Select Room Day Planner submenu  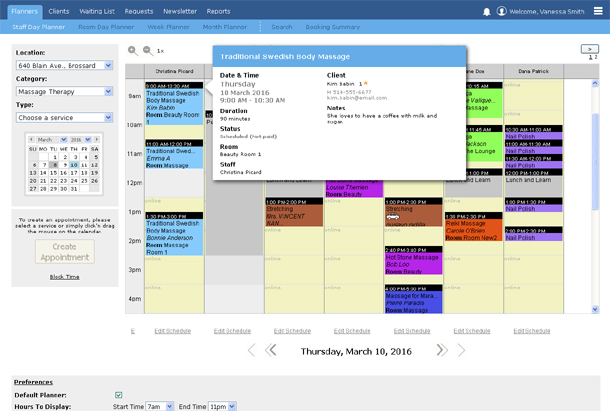point(106,27)
